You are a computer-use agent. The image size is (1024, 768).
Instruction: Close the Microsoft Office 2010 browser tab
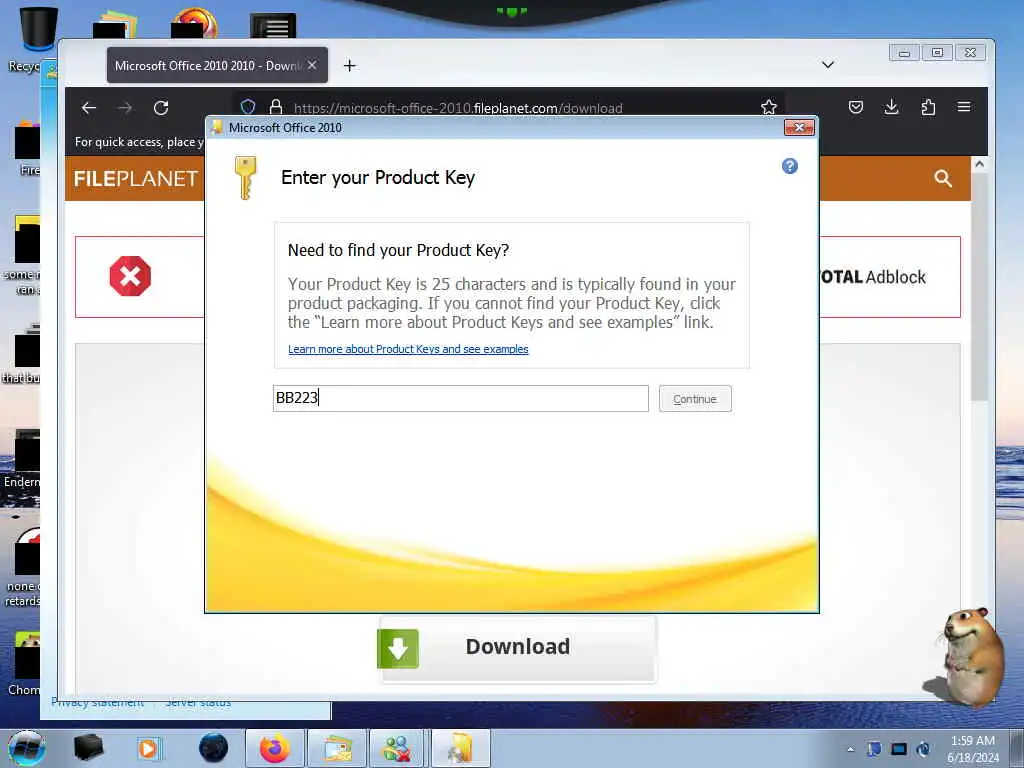312,65
